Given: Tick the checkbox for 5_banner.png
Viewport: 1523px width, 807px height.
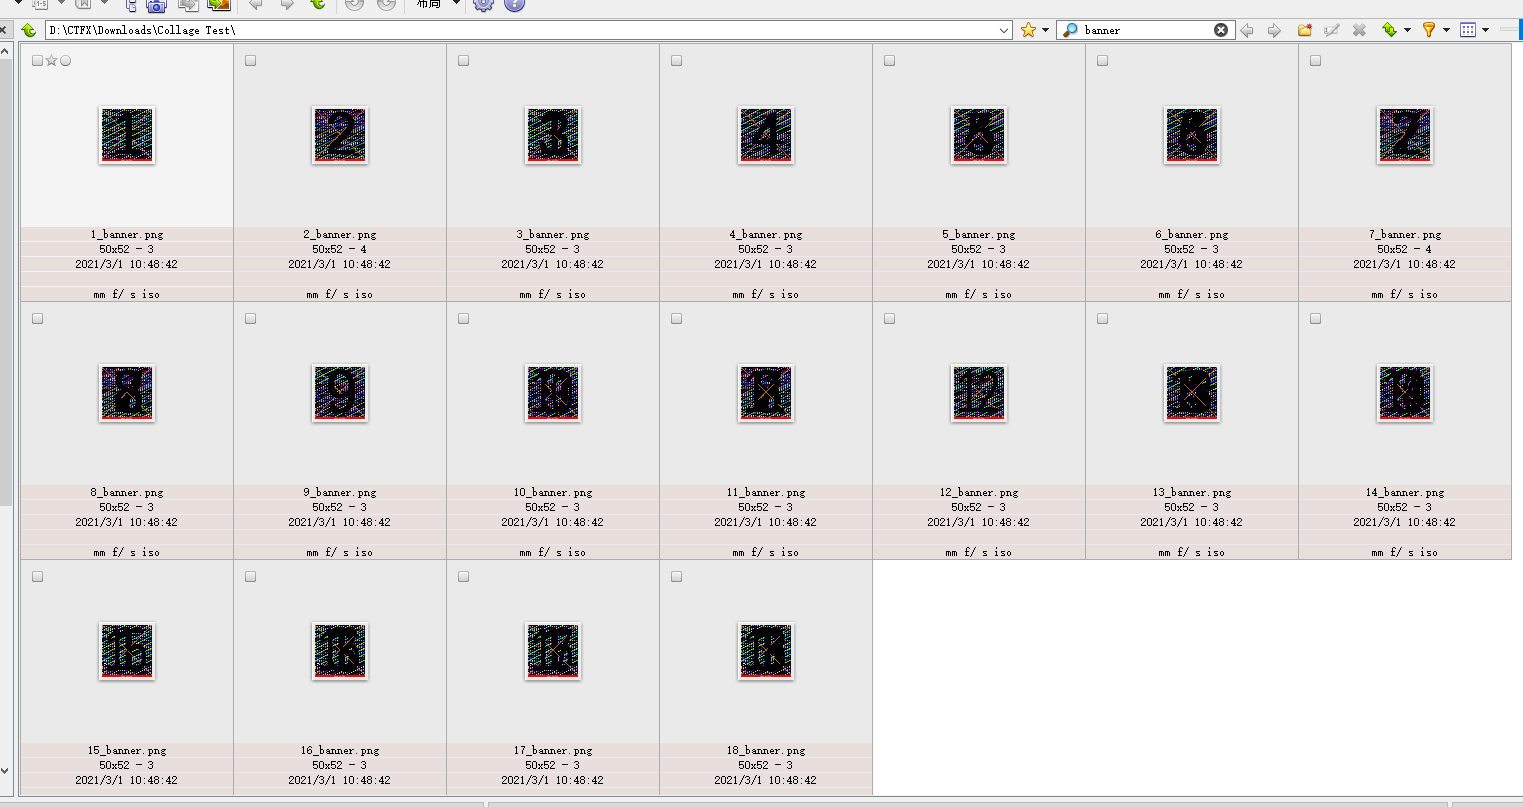Looking at the screenshot, I should 889,61.
